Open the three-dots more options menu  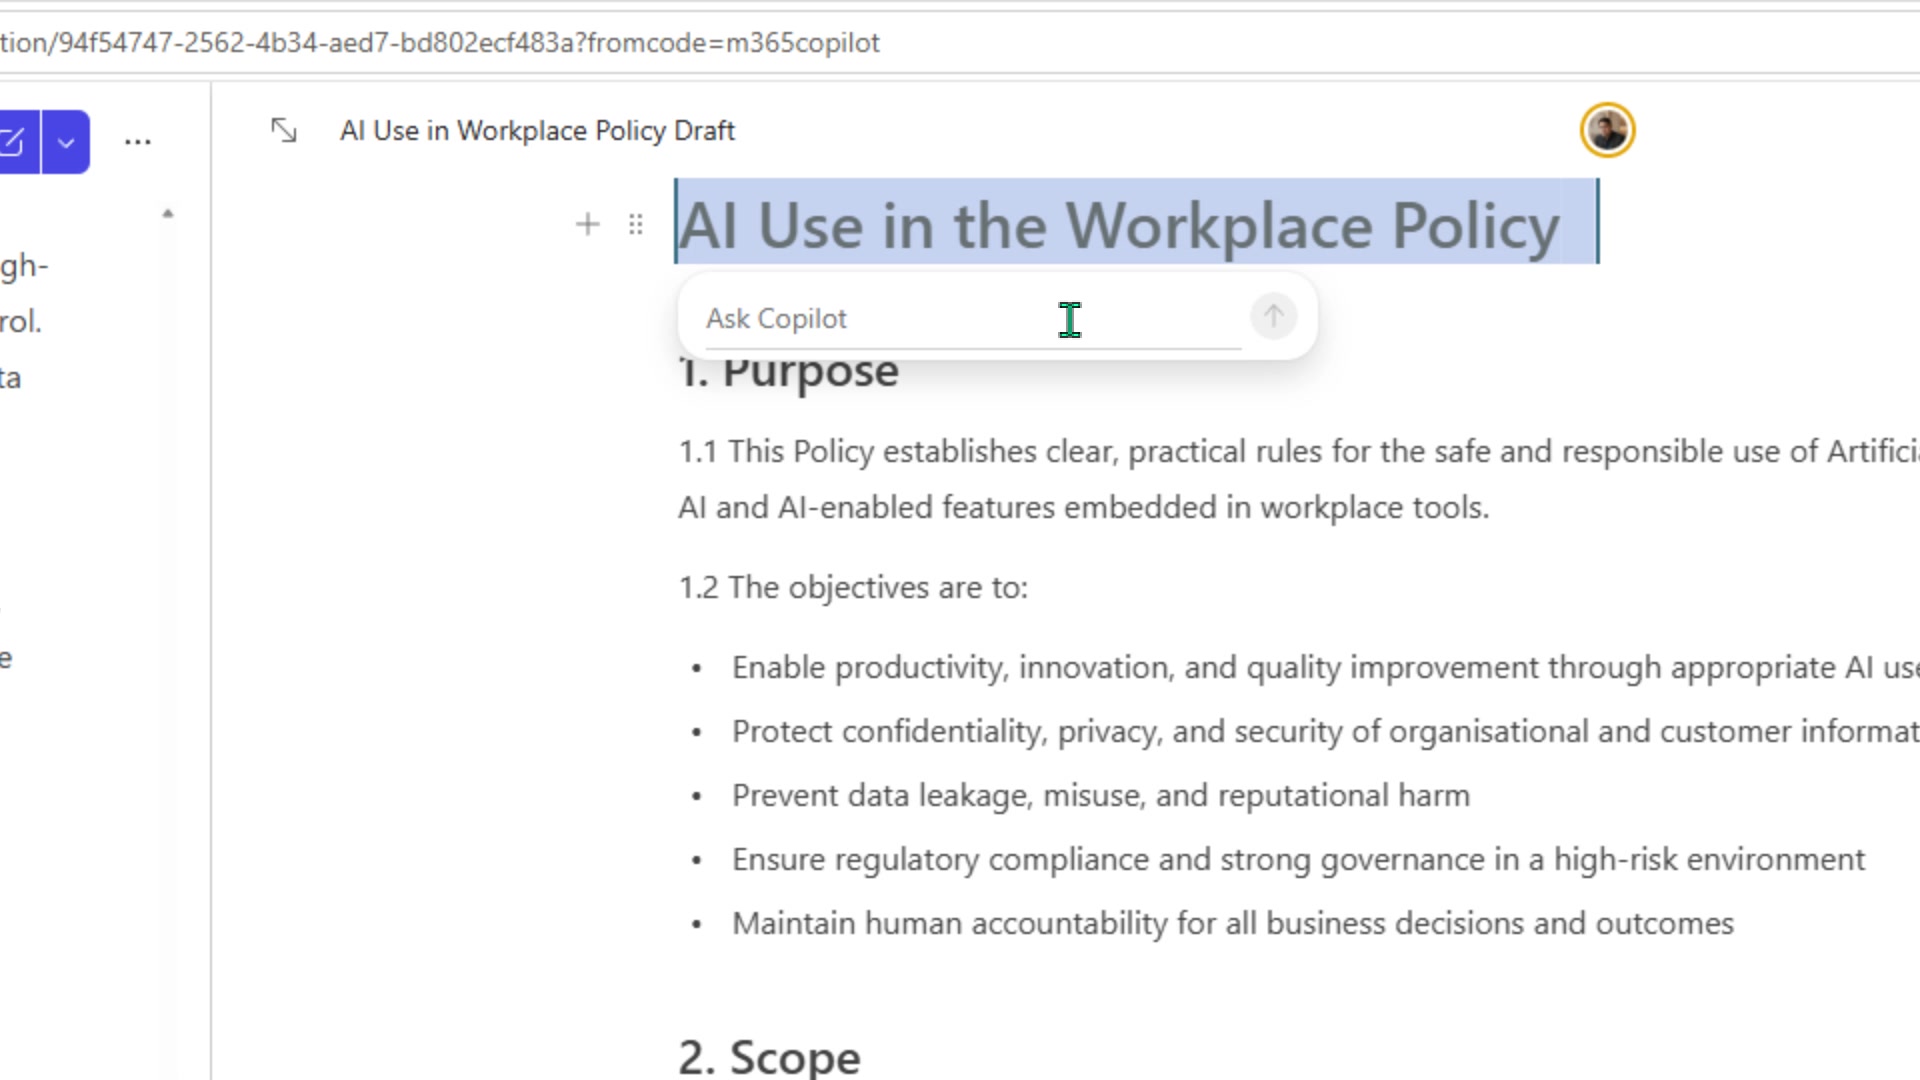(x=138, y=142)
